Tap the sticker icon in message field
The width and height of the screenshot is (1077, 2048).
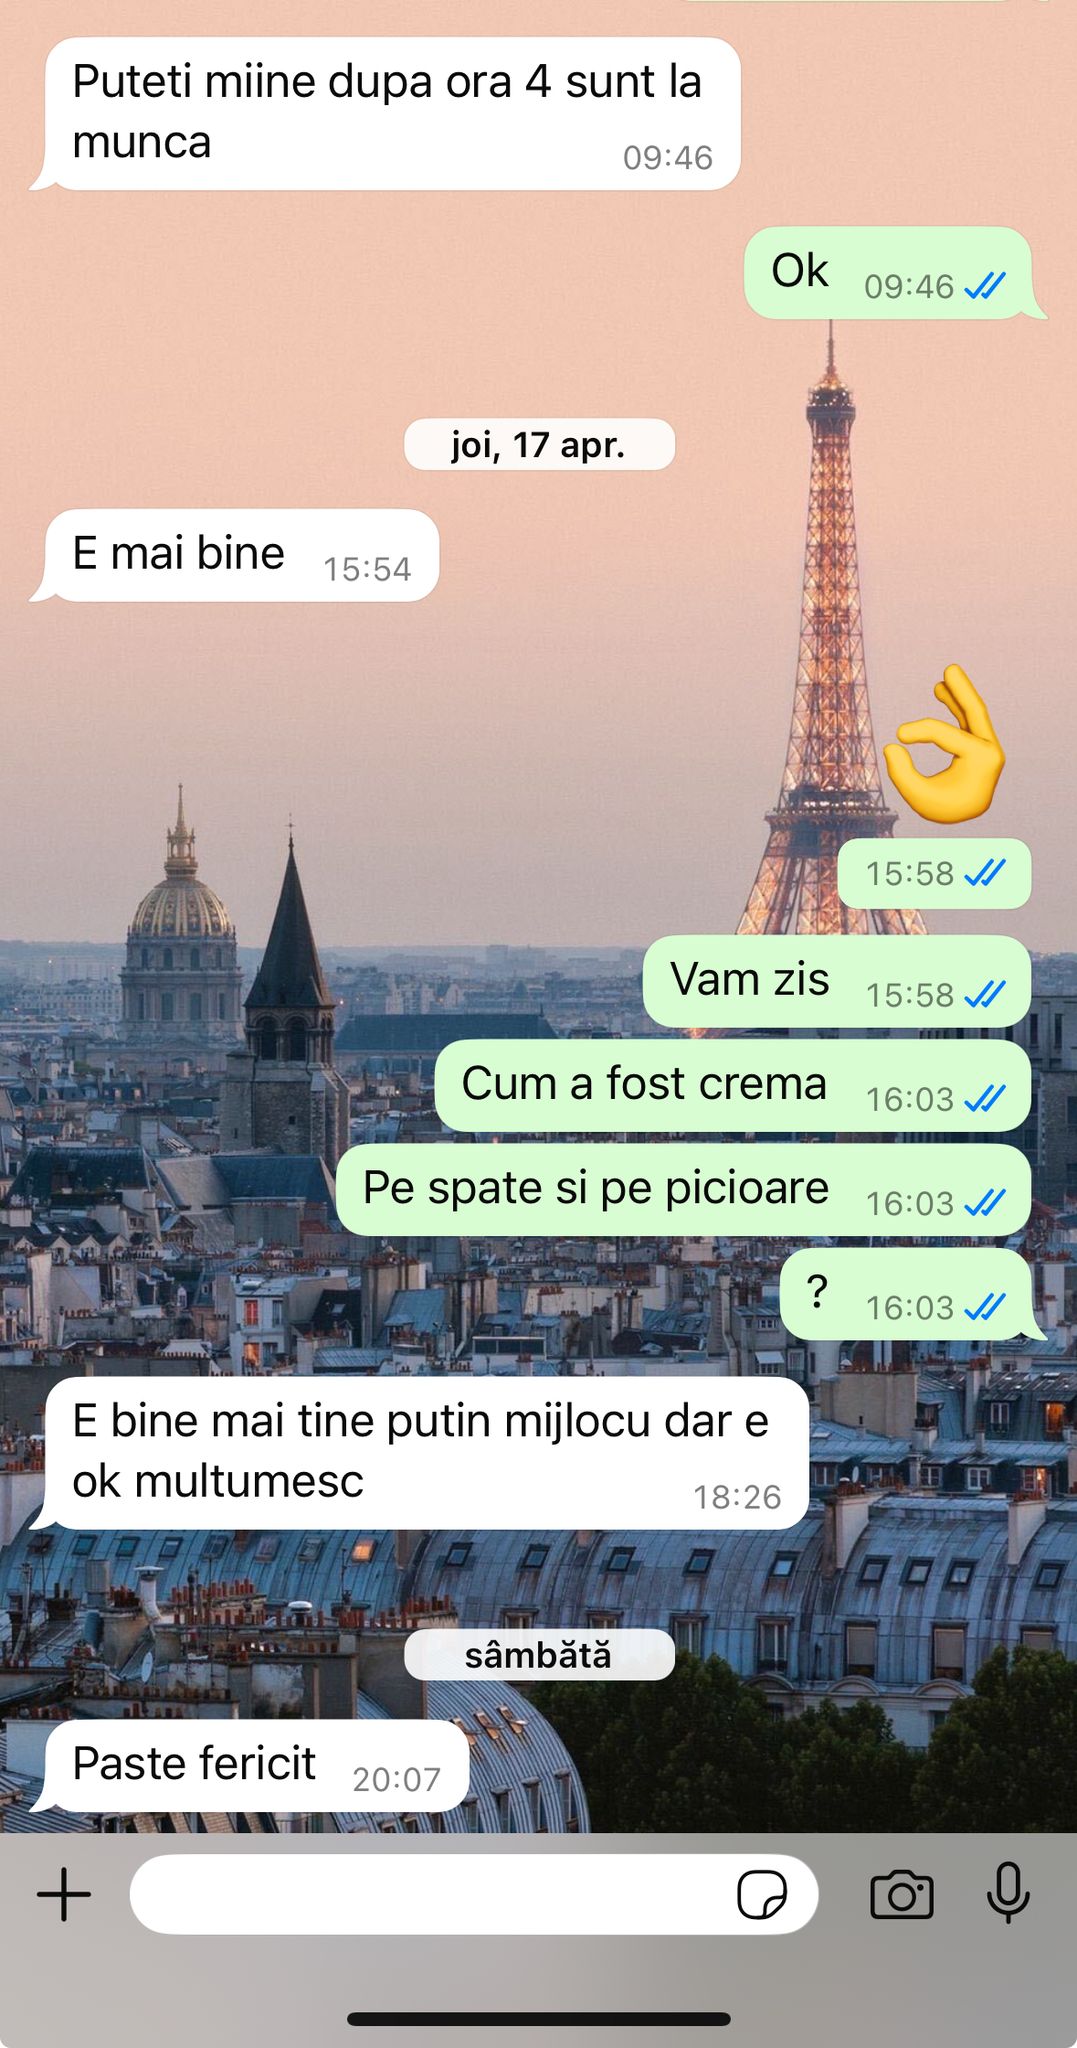point(761,1894)
